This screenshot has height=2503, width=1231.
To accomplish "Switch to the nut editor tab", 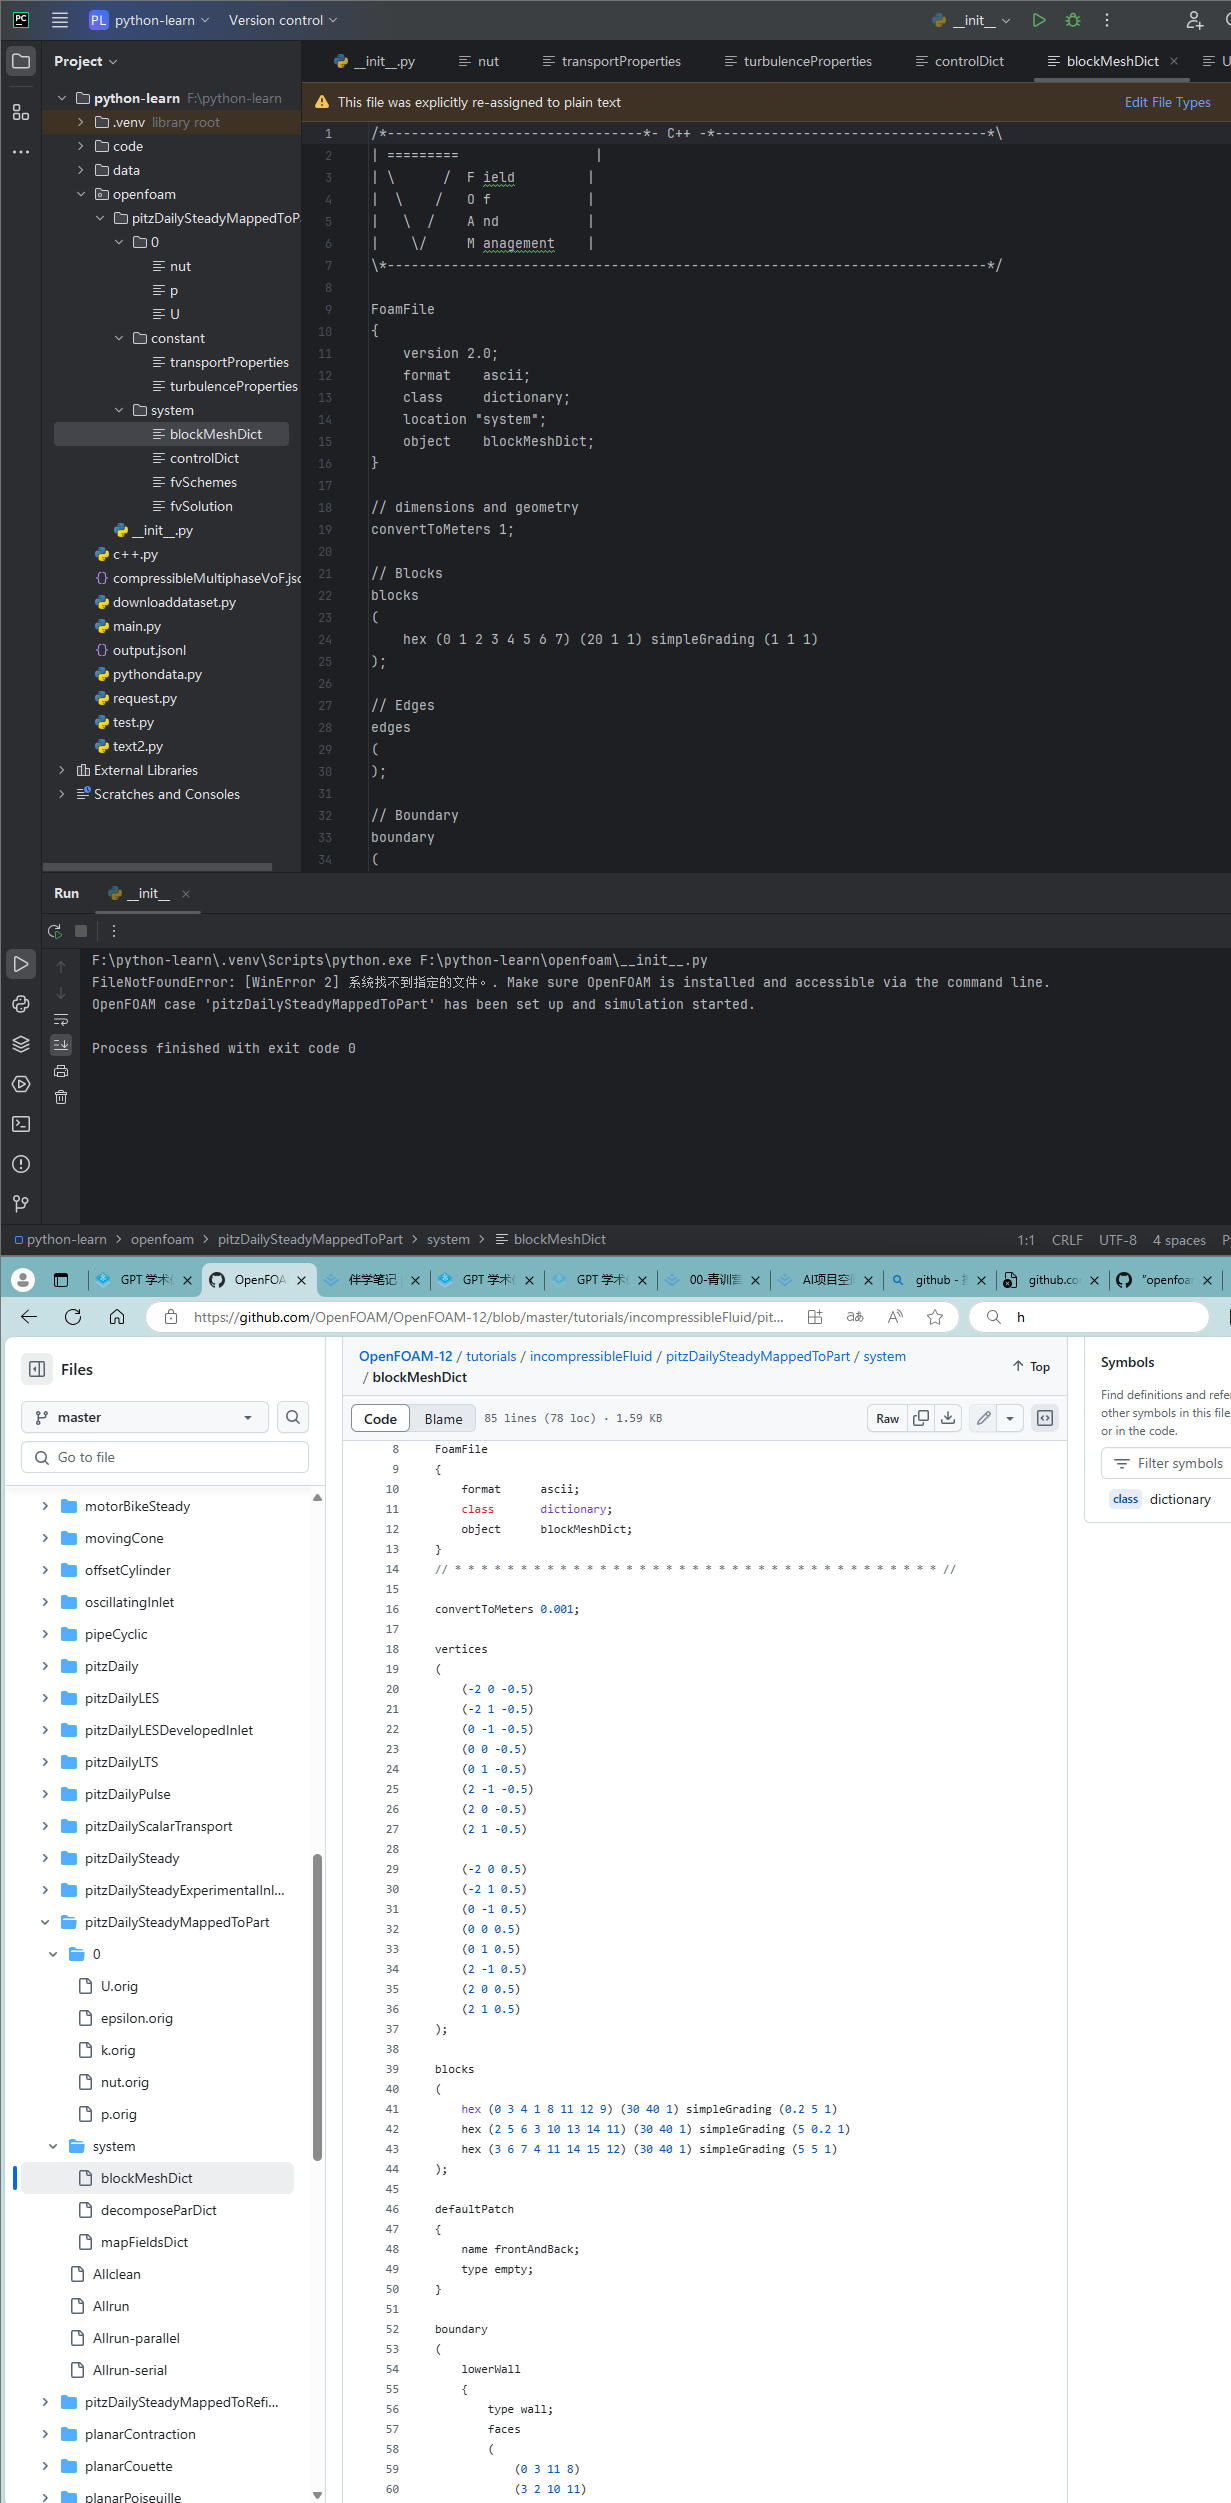I will [479, 61].
